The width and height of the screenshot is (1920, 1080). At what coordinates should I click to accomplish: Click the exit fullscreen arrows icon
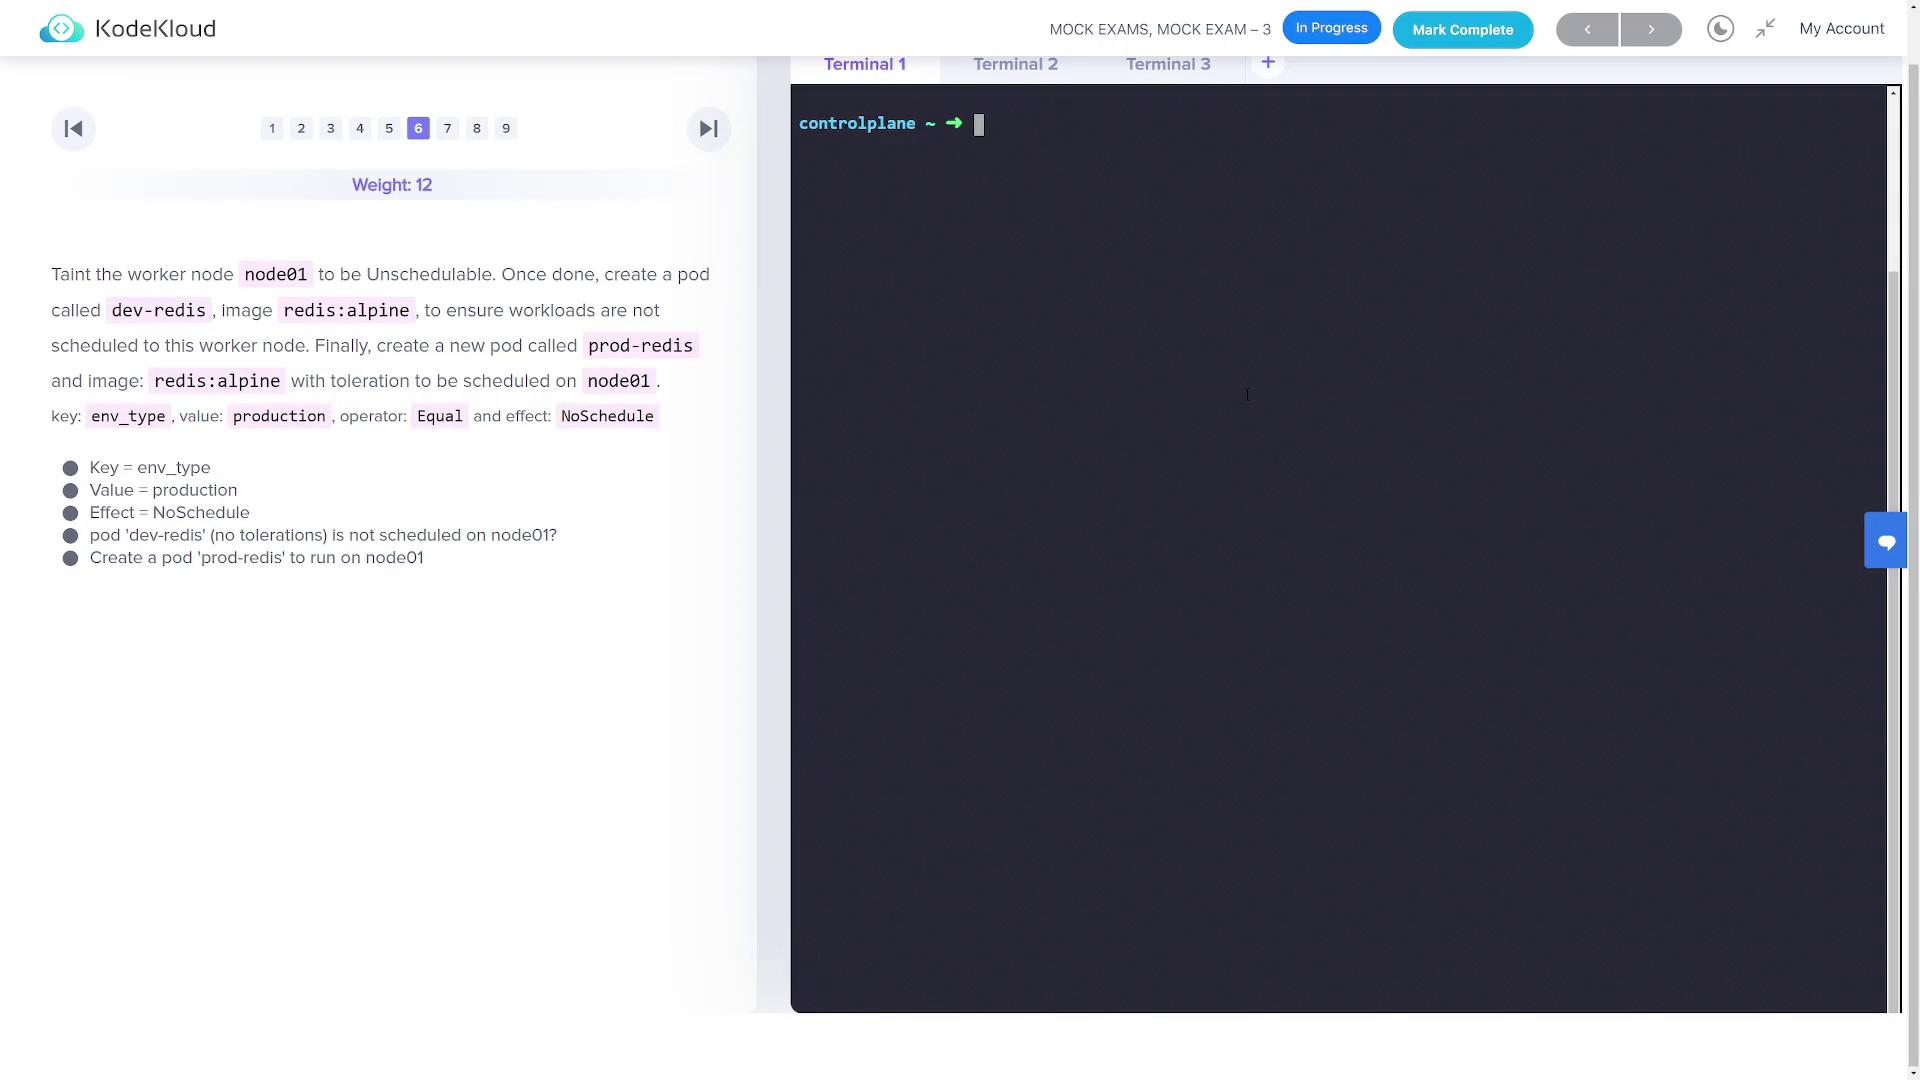1765,29
